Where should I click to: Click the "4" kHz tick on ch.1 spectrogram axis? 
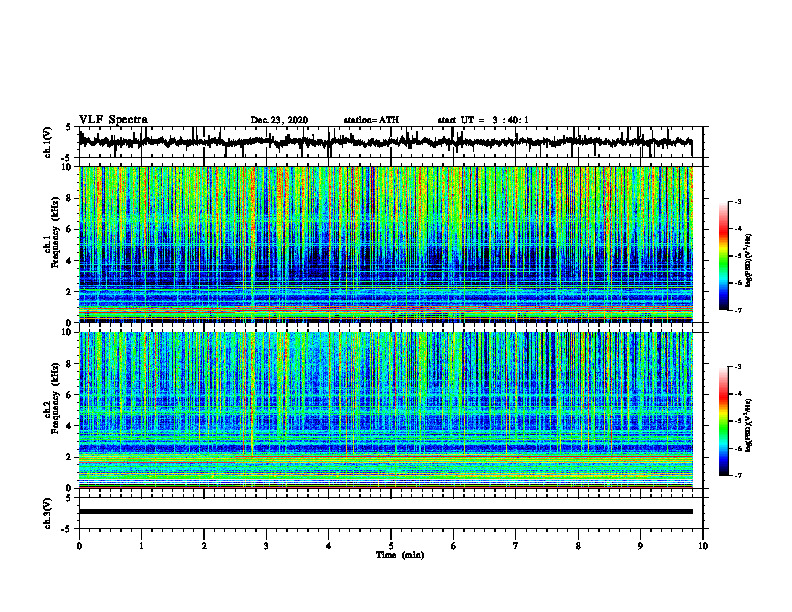(70, 261)
